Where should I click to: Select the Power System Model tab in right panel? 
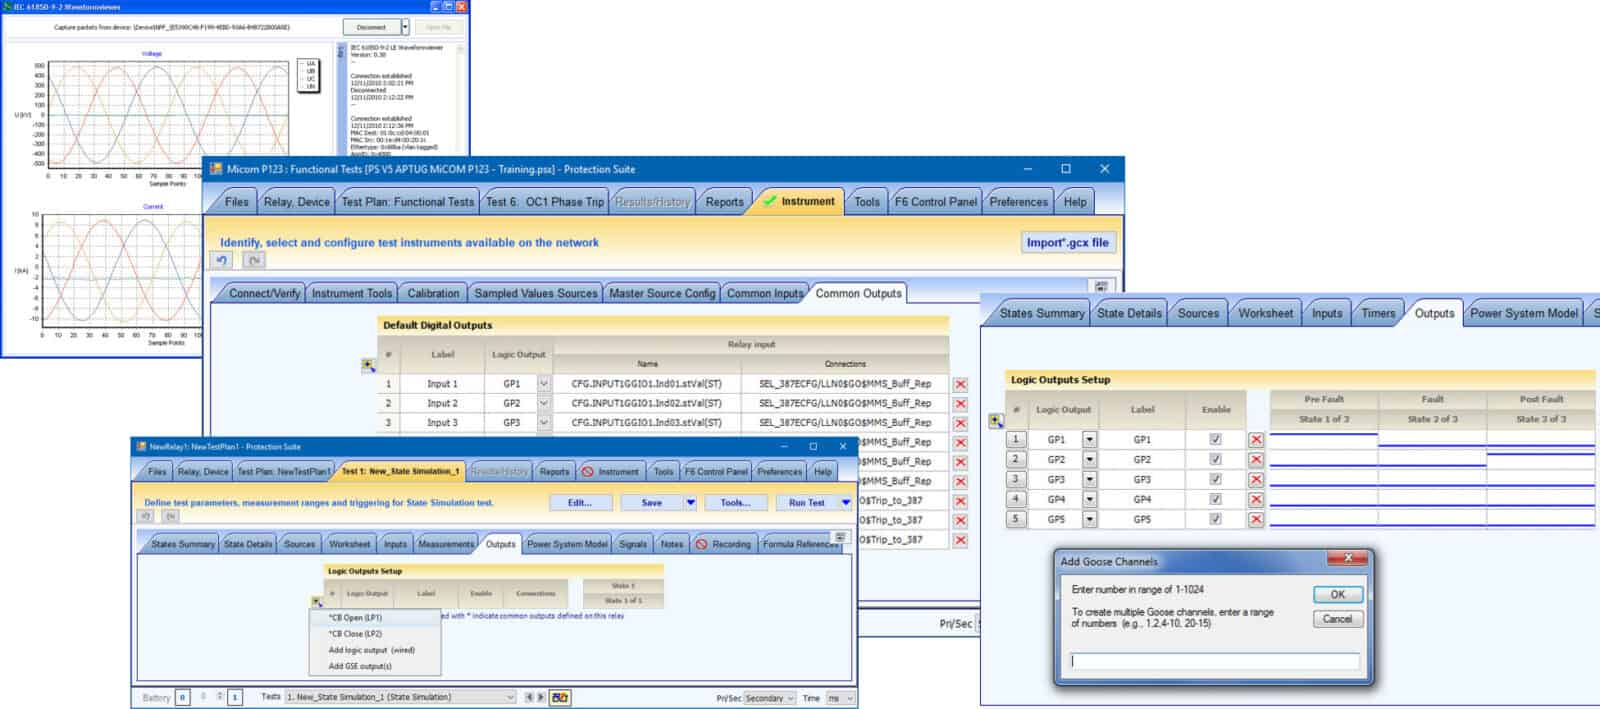click(1524, 314)
